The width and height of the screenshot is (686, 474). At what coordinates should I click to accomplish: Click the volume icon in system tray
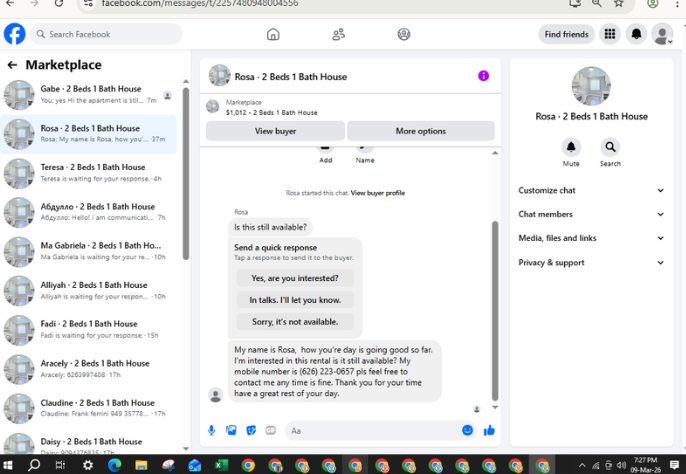(621, 465)
